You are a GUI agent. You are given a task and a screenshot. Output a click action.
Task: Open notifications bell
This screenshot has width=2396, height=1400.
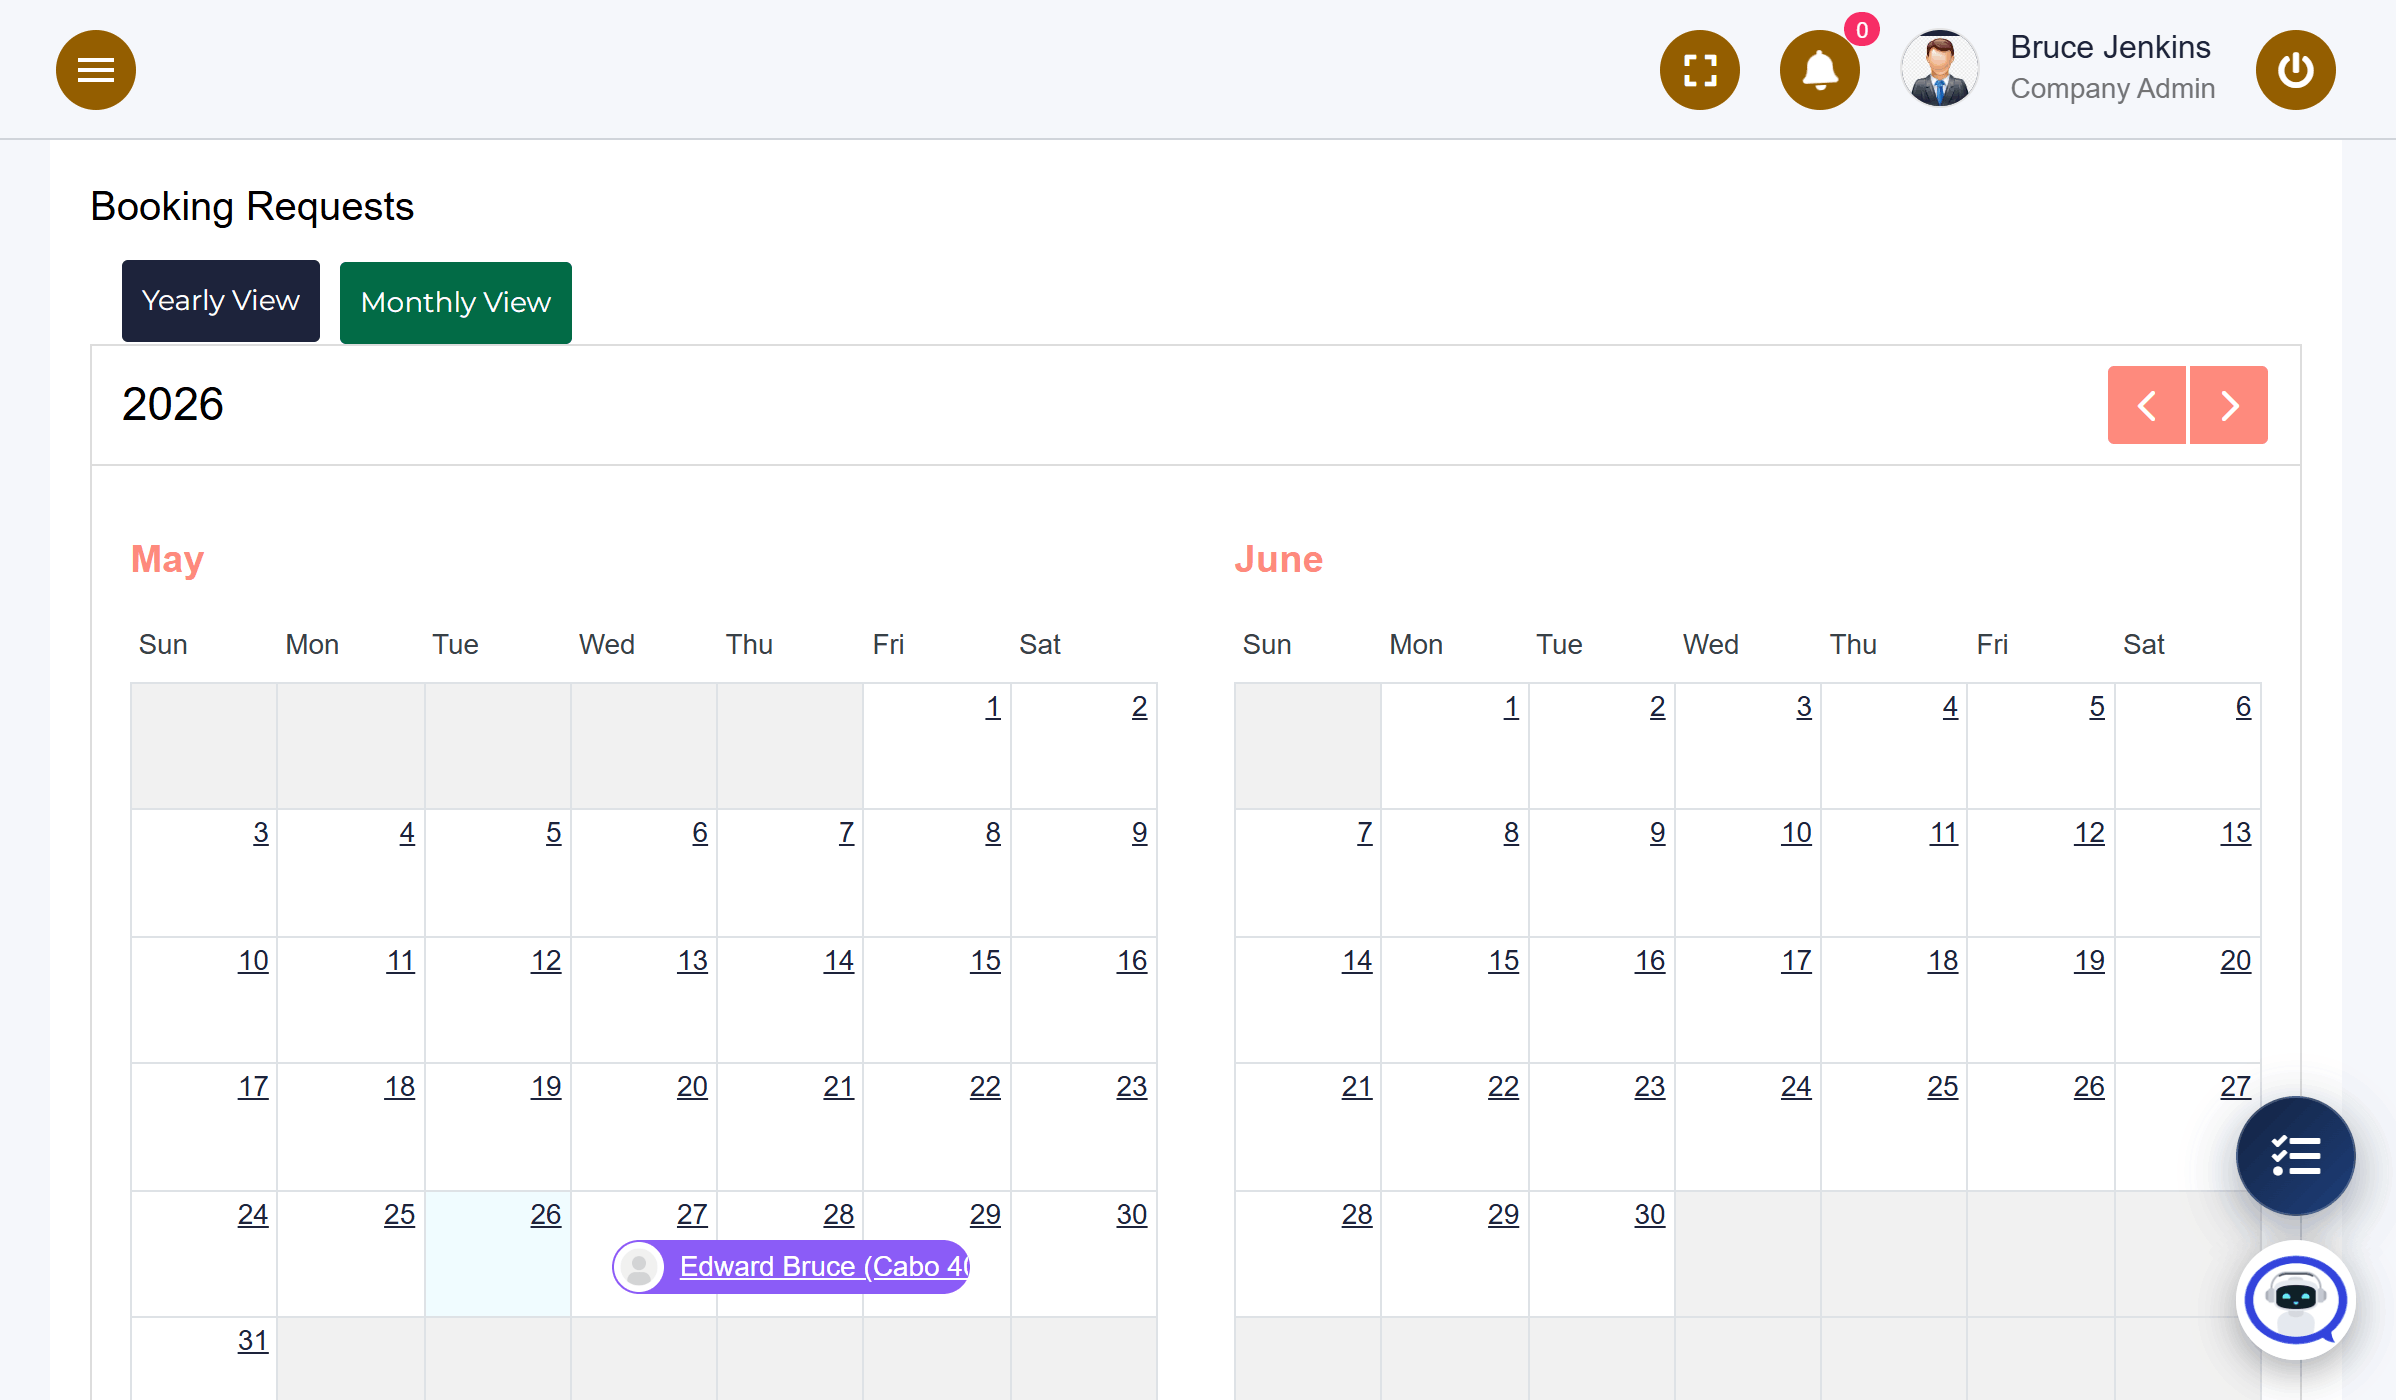coord(1820,70)
